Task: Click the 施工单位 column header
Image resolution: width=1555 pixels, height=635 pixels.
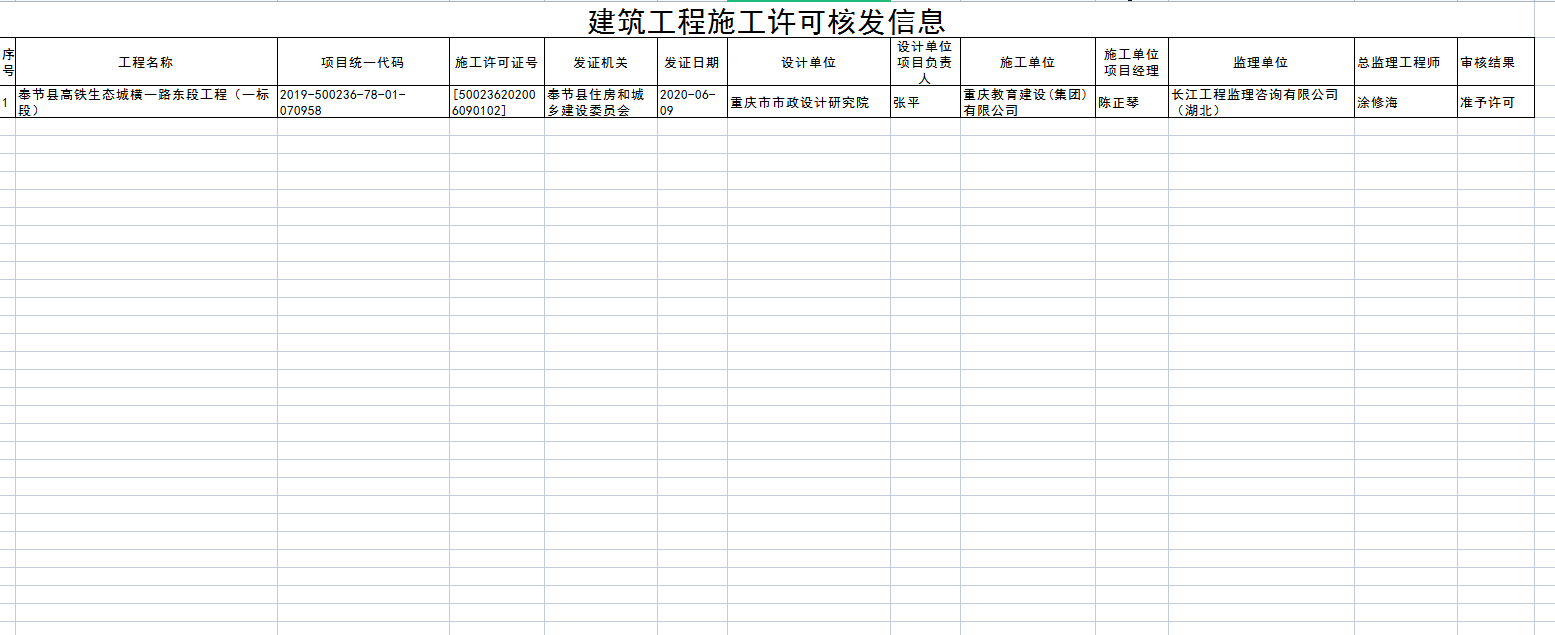Action: pyautogui.click(x=1028, y=62)
